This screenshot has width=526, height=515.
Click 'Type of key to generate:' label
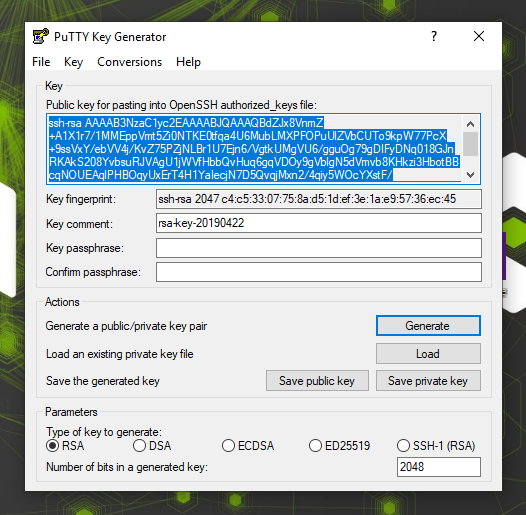pos(104,432)
